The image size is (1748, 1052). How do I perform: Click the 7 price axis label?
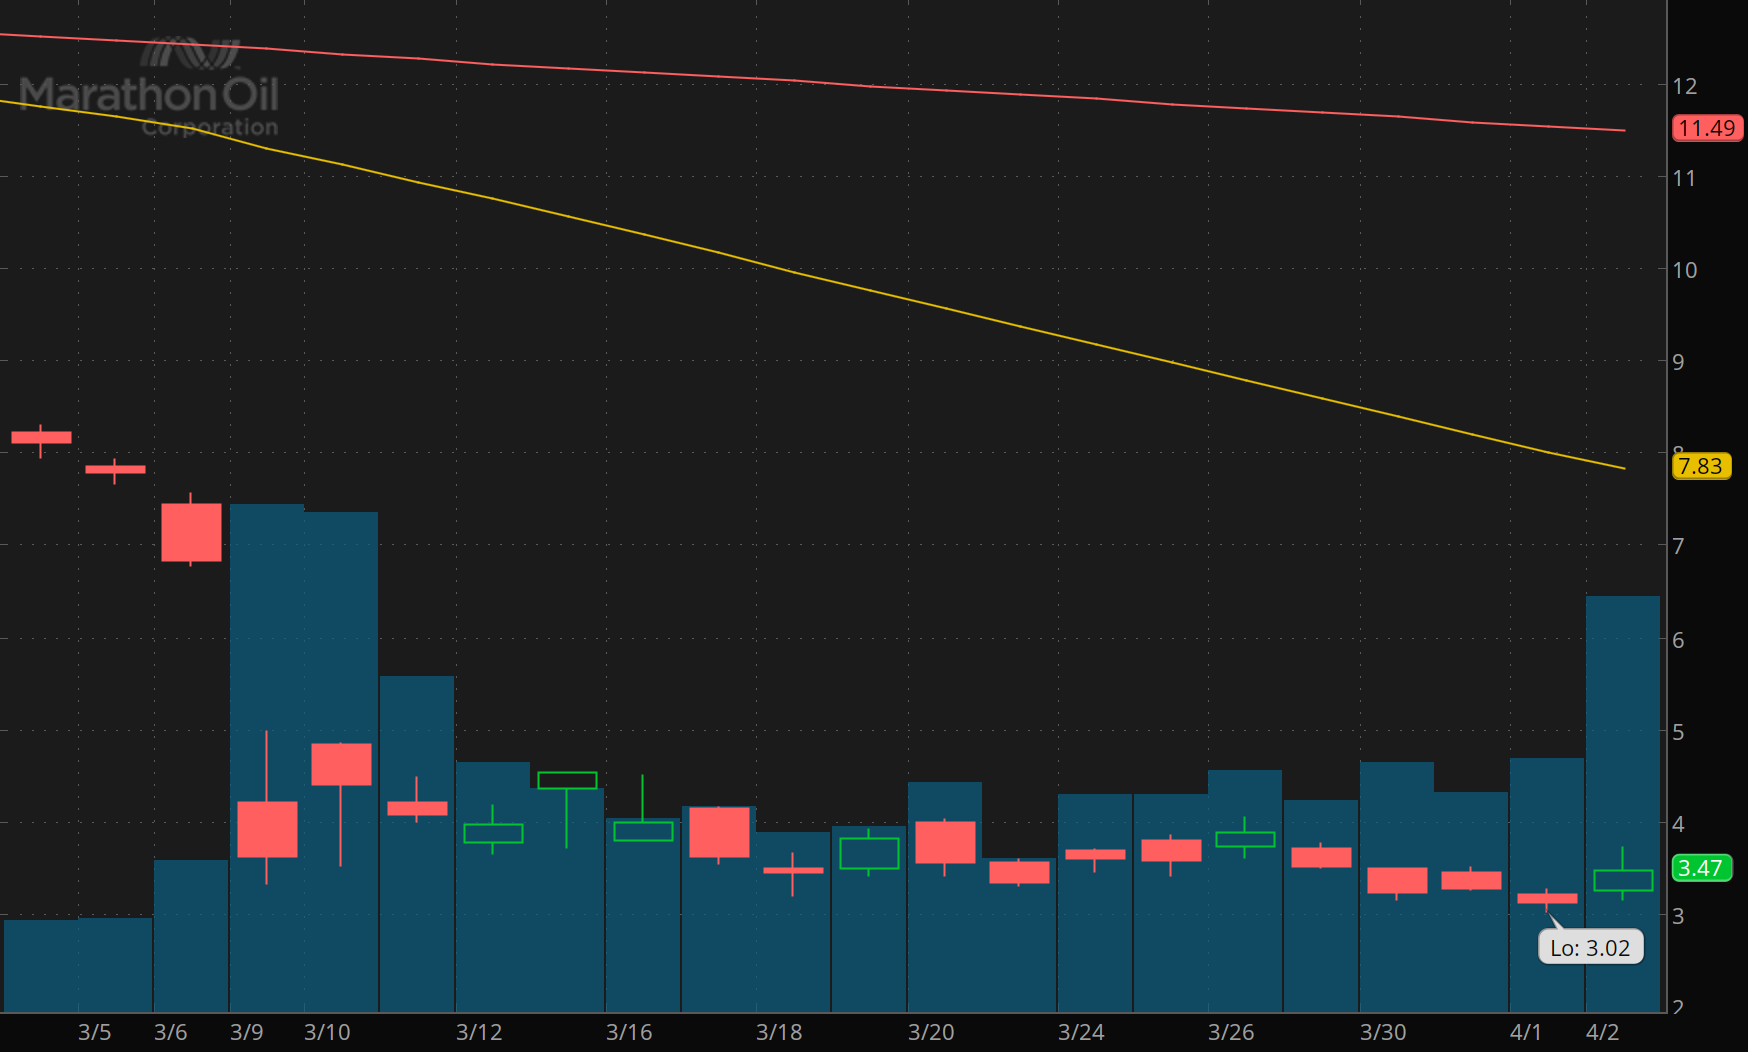pos(1679,546)
